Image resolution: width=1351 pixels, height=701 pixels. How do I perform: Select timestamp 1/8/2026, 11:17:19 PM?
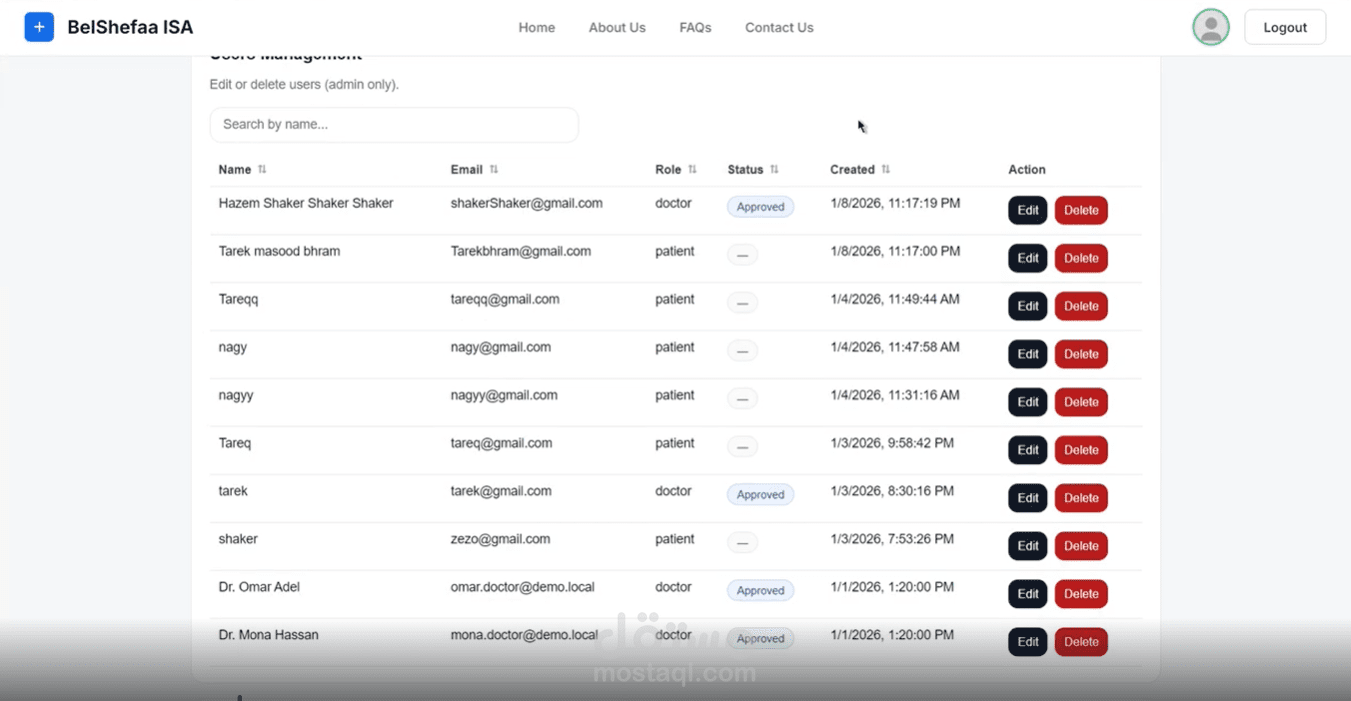pyautogui.click(x=895, y=203)
